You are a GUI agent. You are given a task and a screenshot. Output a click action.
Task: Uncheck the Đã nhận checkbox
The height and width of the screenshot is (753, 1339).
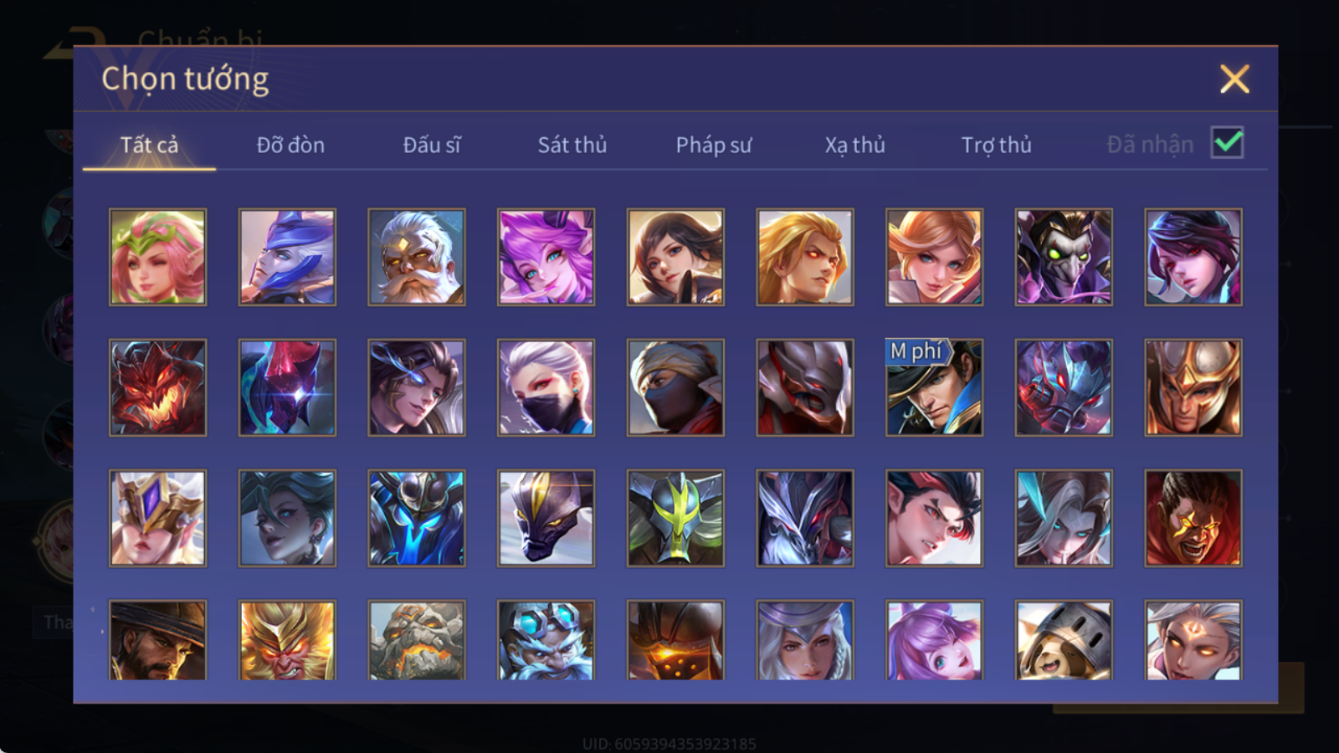pos(1227,143)
